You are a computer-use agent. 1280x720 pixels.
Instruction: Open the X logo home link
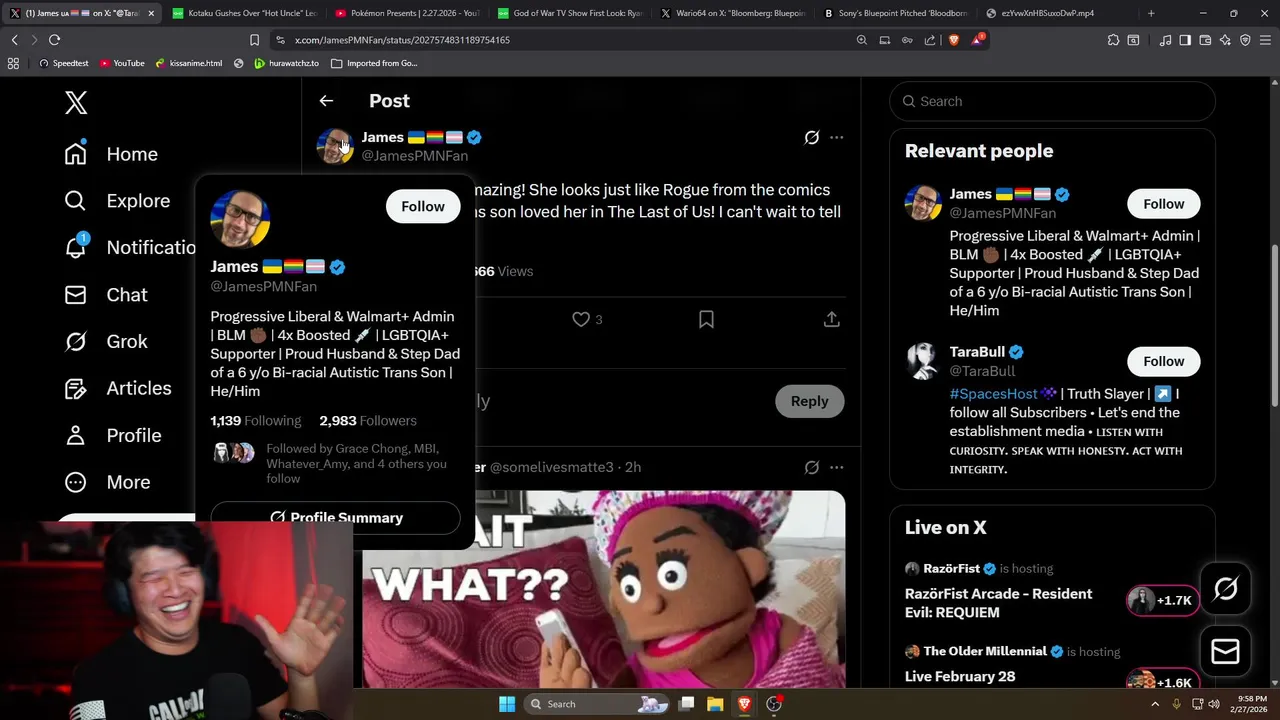76,102
